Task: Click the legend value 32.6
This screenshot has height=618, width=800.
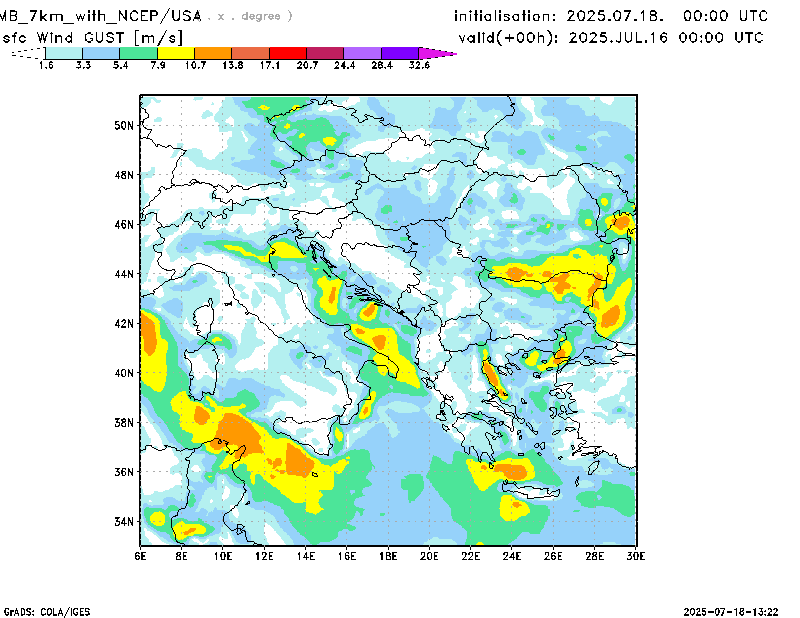Action: click(419, 65)
